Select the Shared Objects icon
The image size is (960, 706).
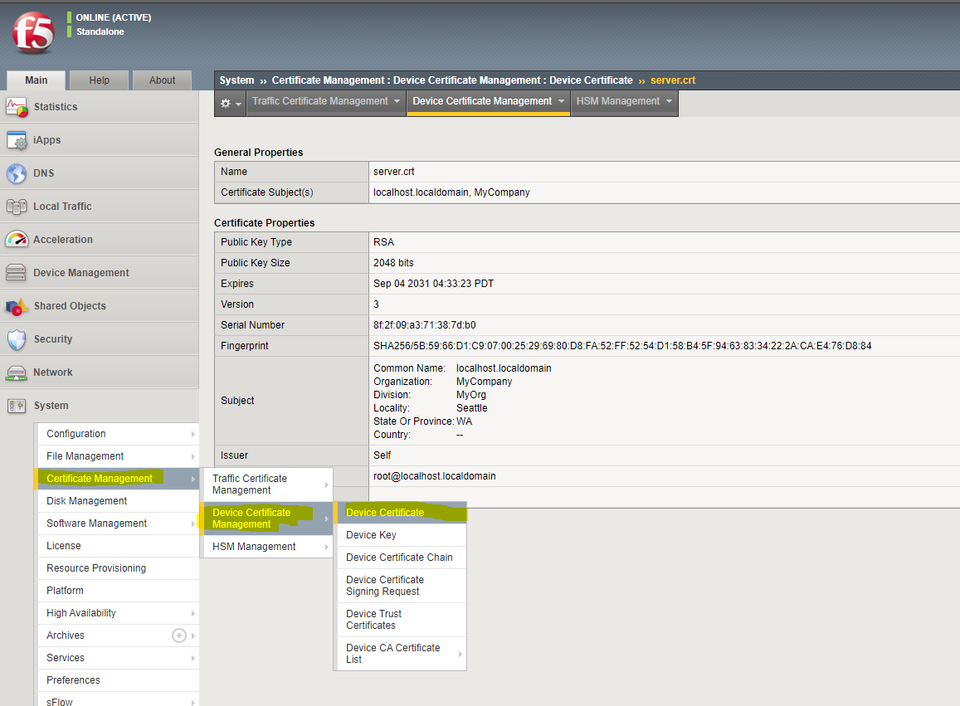click(x=16, y=306)
